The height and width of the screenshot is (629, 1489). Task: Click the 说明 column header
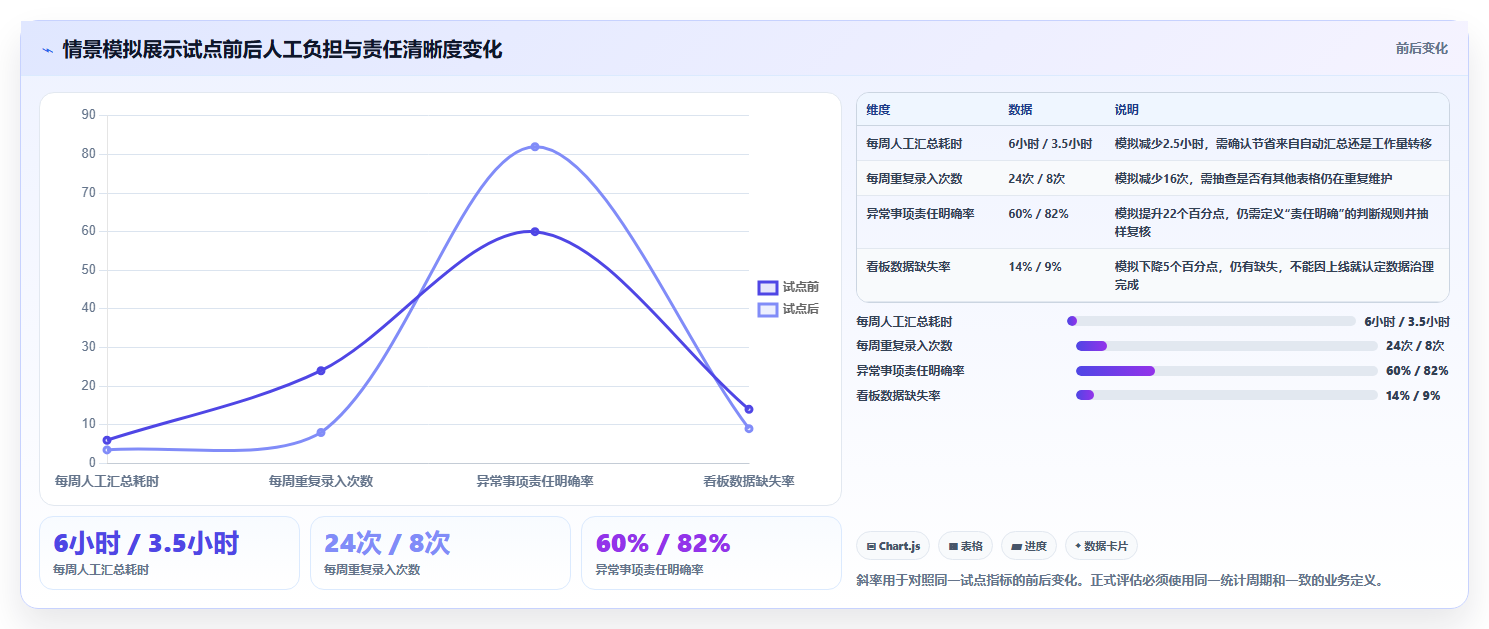click(1126, 110)
